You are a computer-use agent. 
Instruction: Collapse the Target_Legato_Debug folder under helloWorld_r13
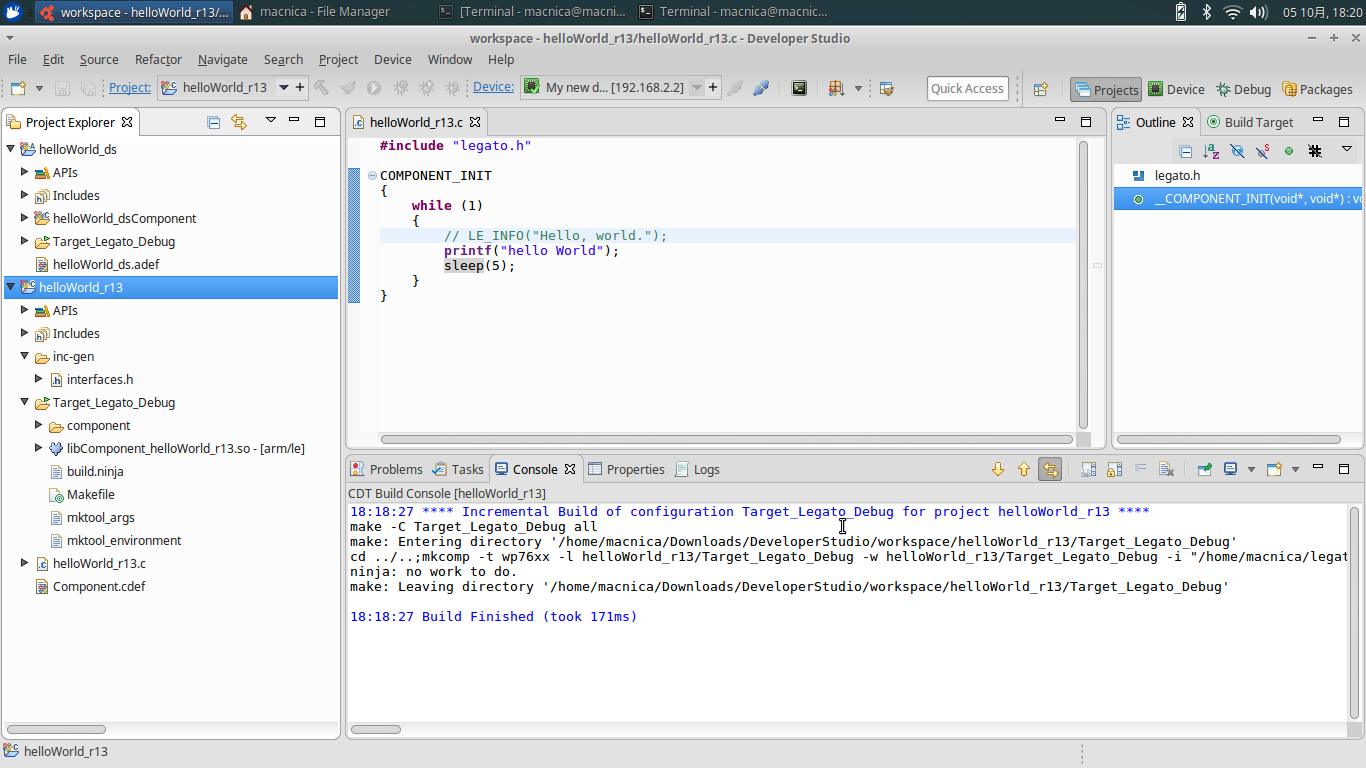coord(25,402)
